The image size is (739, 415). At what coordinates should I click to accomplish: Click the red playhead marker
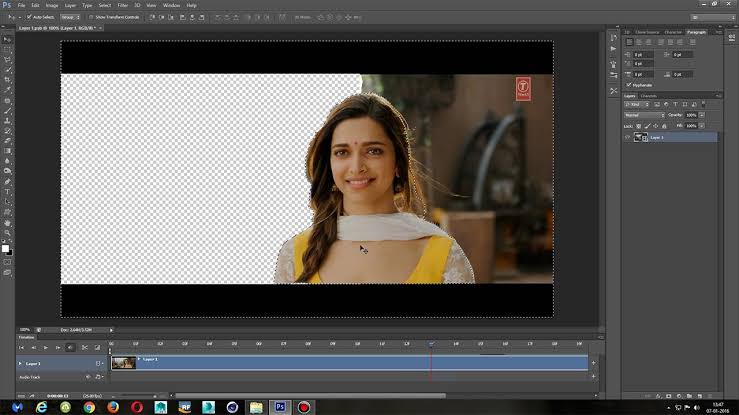(431, 344)
